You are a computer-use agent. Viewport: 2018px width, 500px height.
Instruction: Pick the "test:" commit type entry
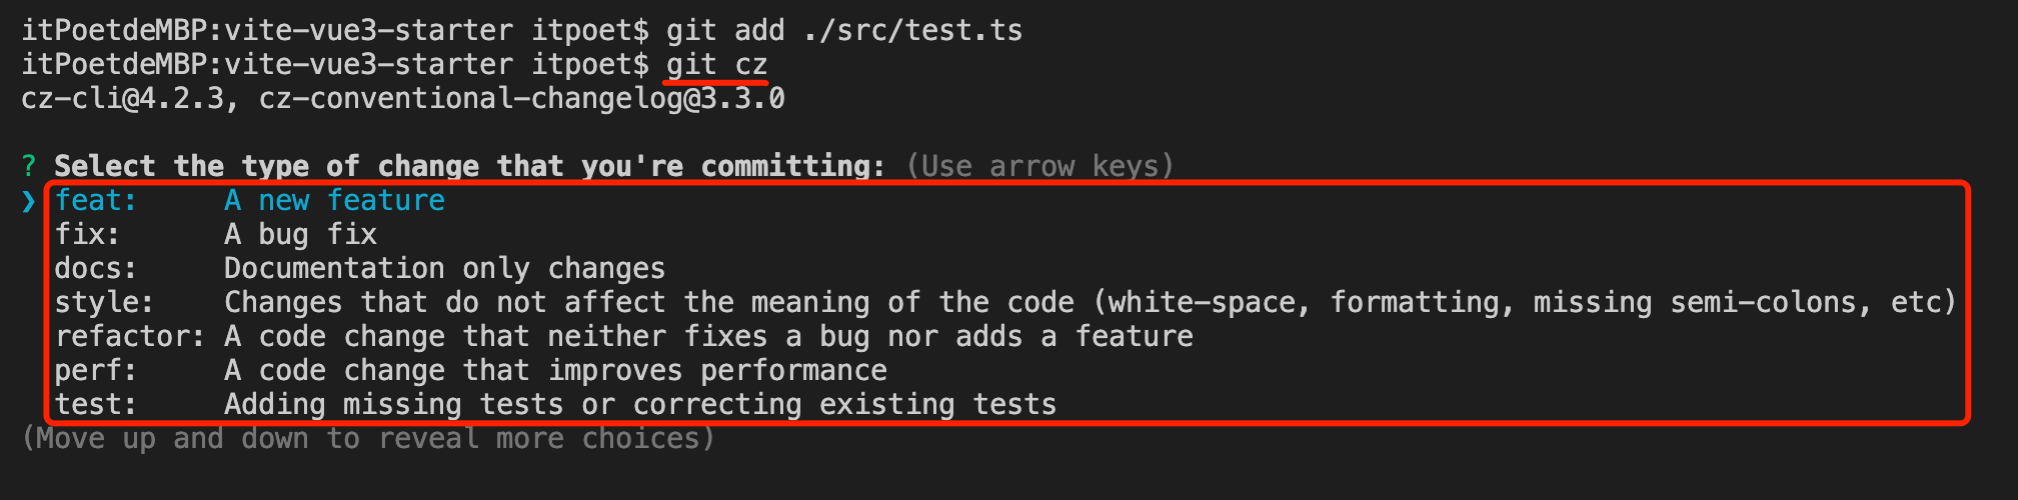point(95,405)
